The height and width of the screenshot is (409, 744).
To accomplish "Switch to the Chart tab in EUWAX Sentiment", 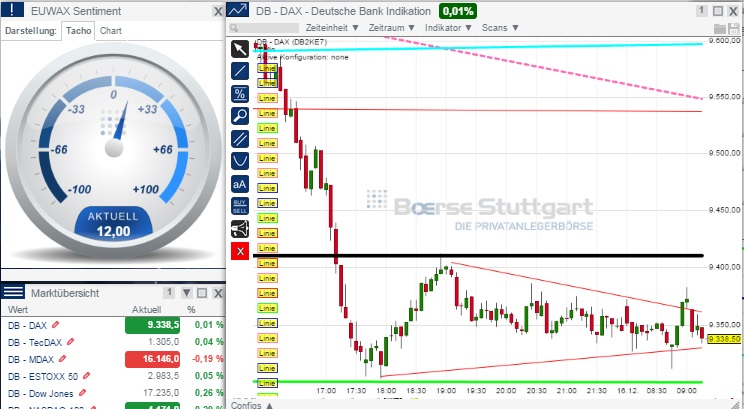I will [x=111, y=31].
